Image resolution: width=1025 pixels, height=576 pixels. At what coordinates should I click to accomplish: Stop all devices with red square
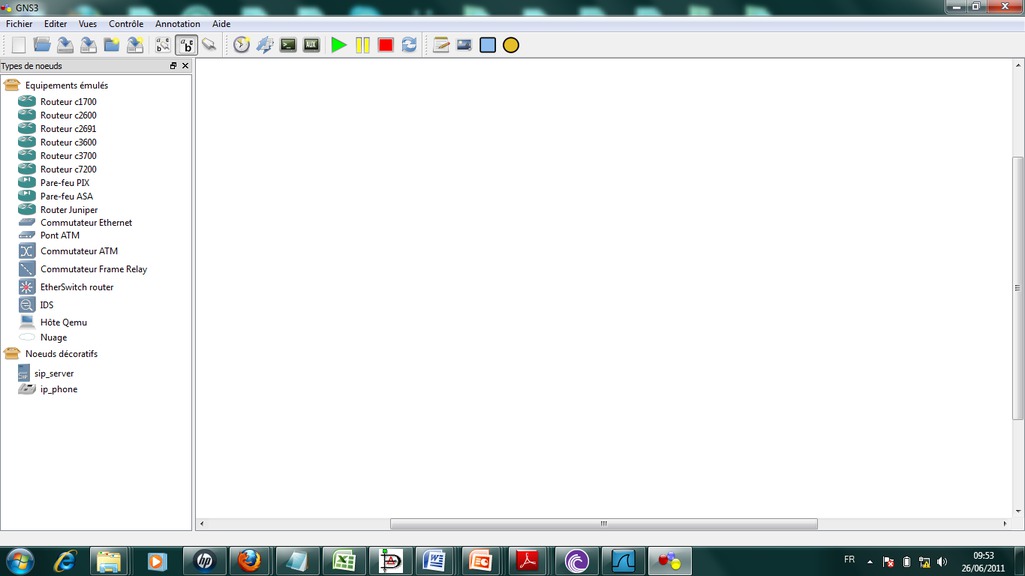tap(386, 45)
